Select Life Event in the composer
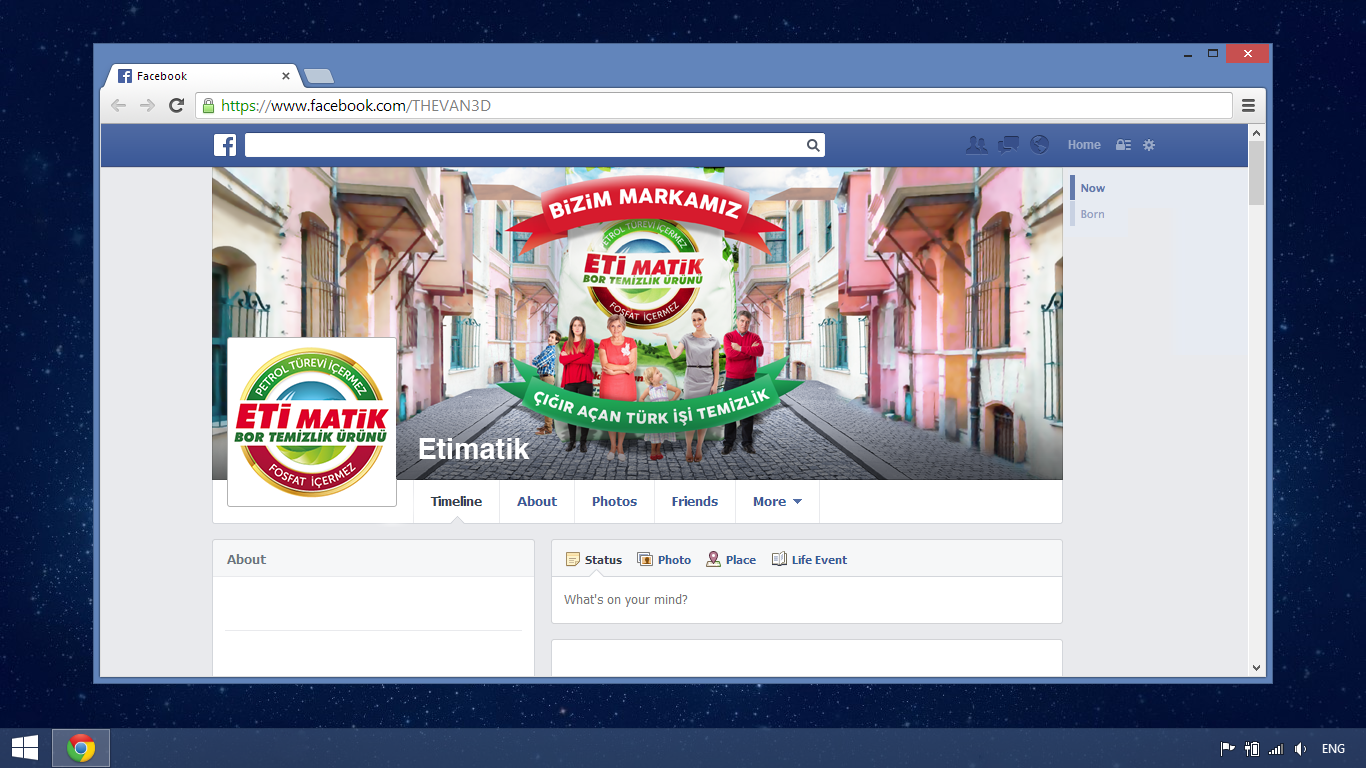 [809, 560]
